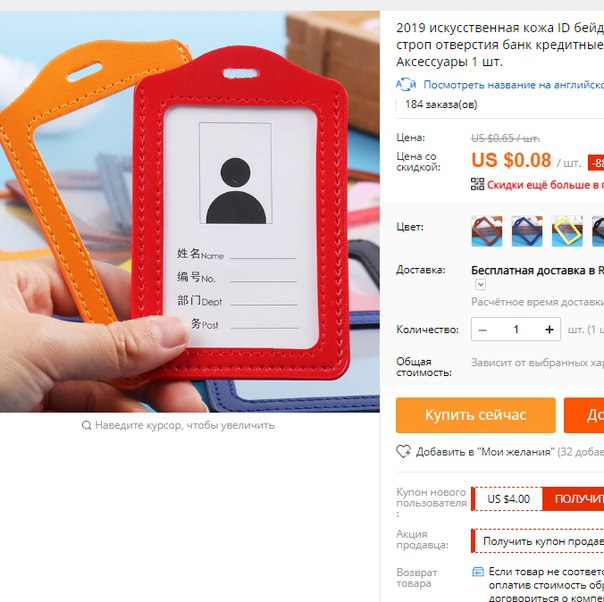Click the heart icon to add to wishlist
Viewport: 604px width, 602px height.
(x=403, y=451)
